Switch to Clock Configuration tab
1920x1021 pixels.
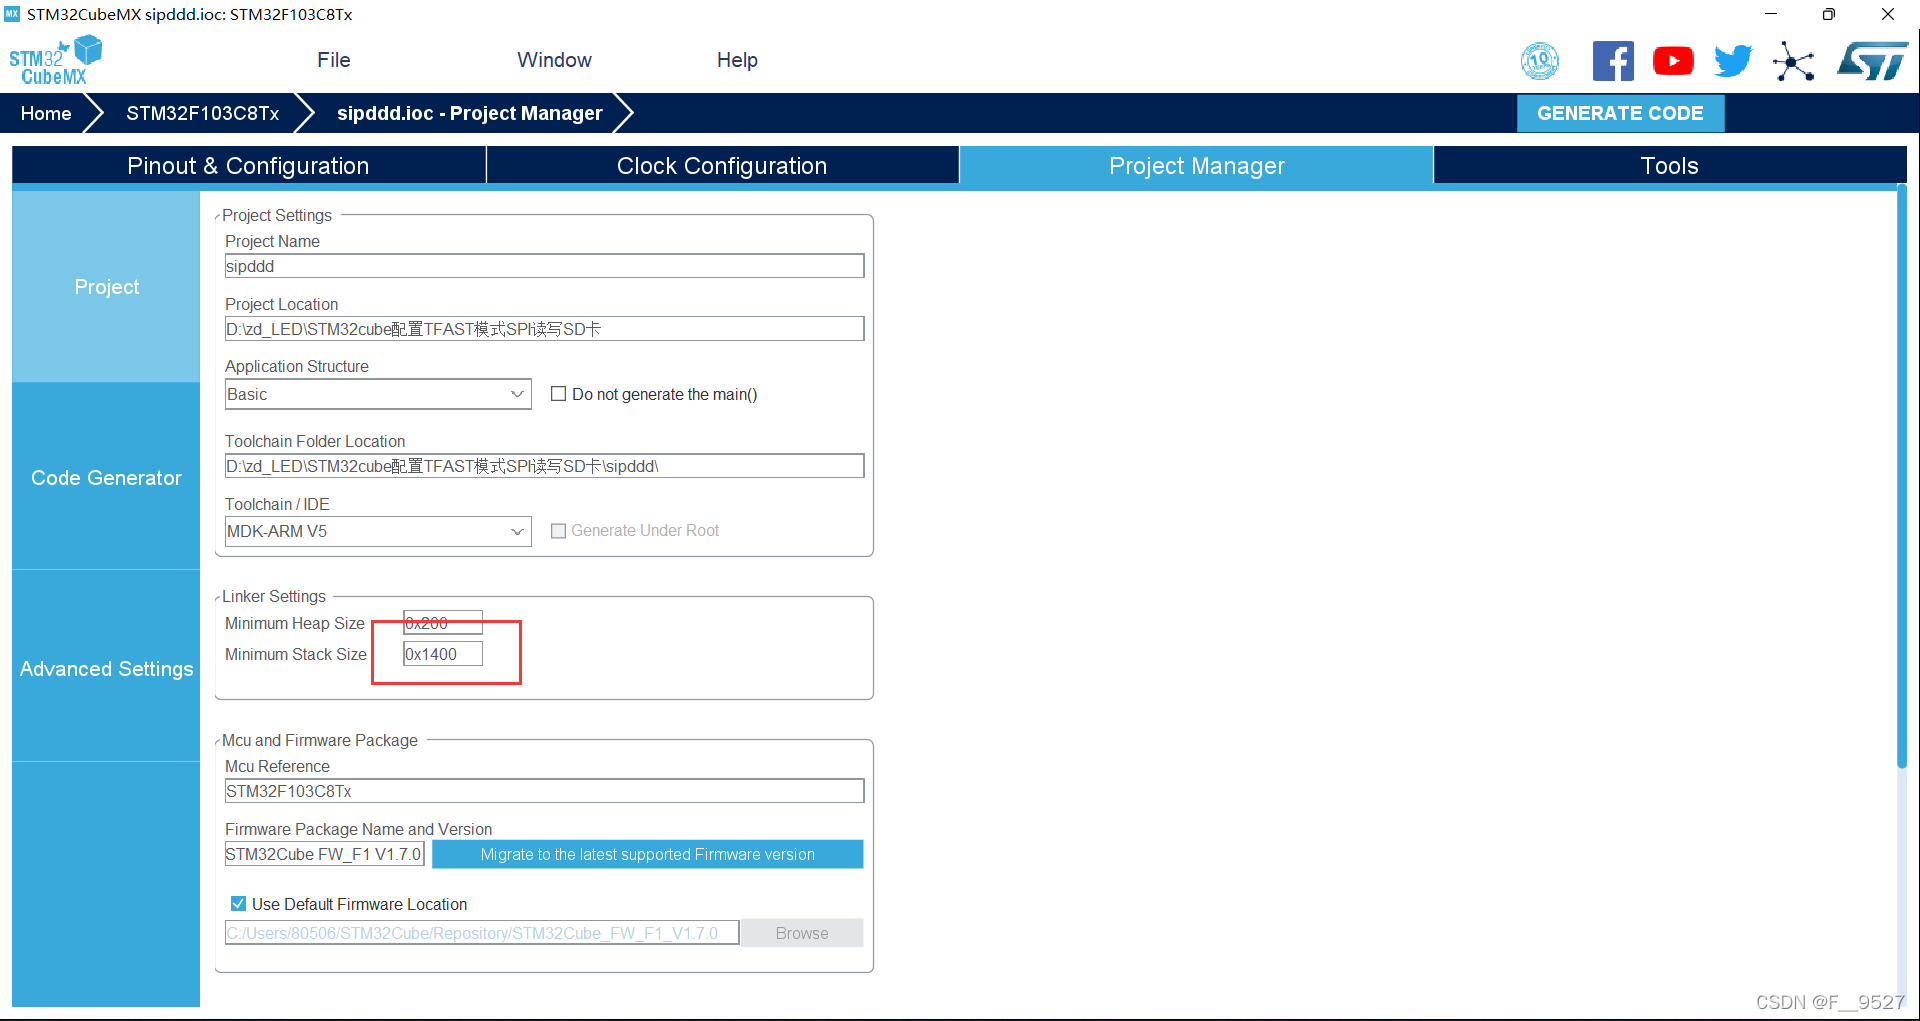tap(722, 165)
